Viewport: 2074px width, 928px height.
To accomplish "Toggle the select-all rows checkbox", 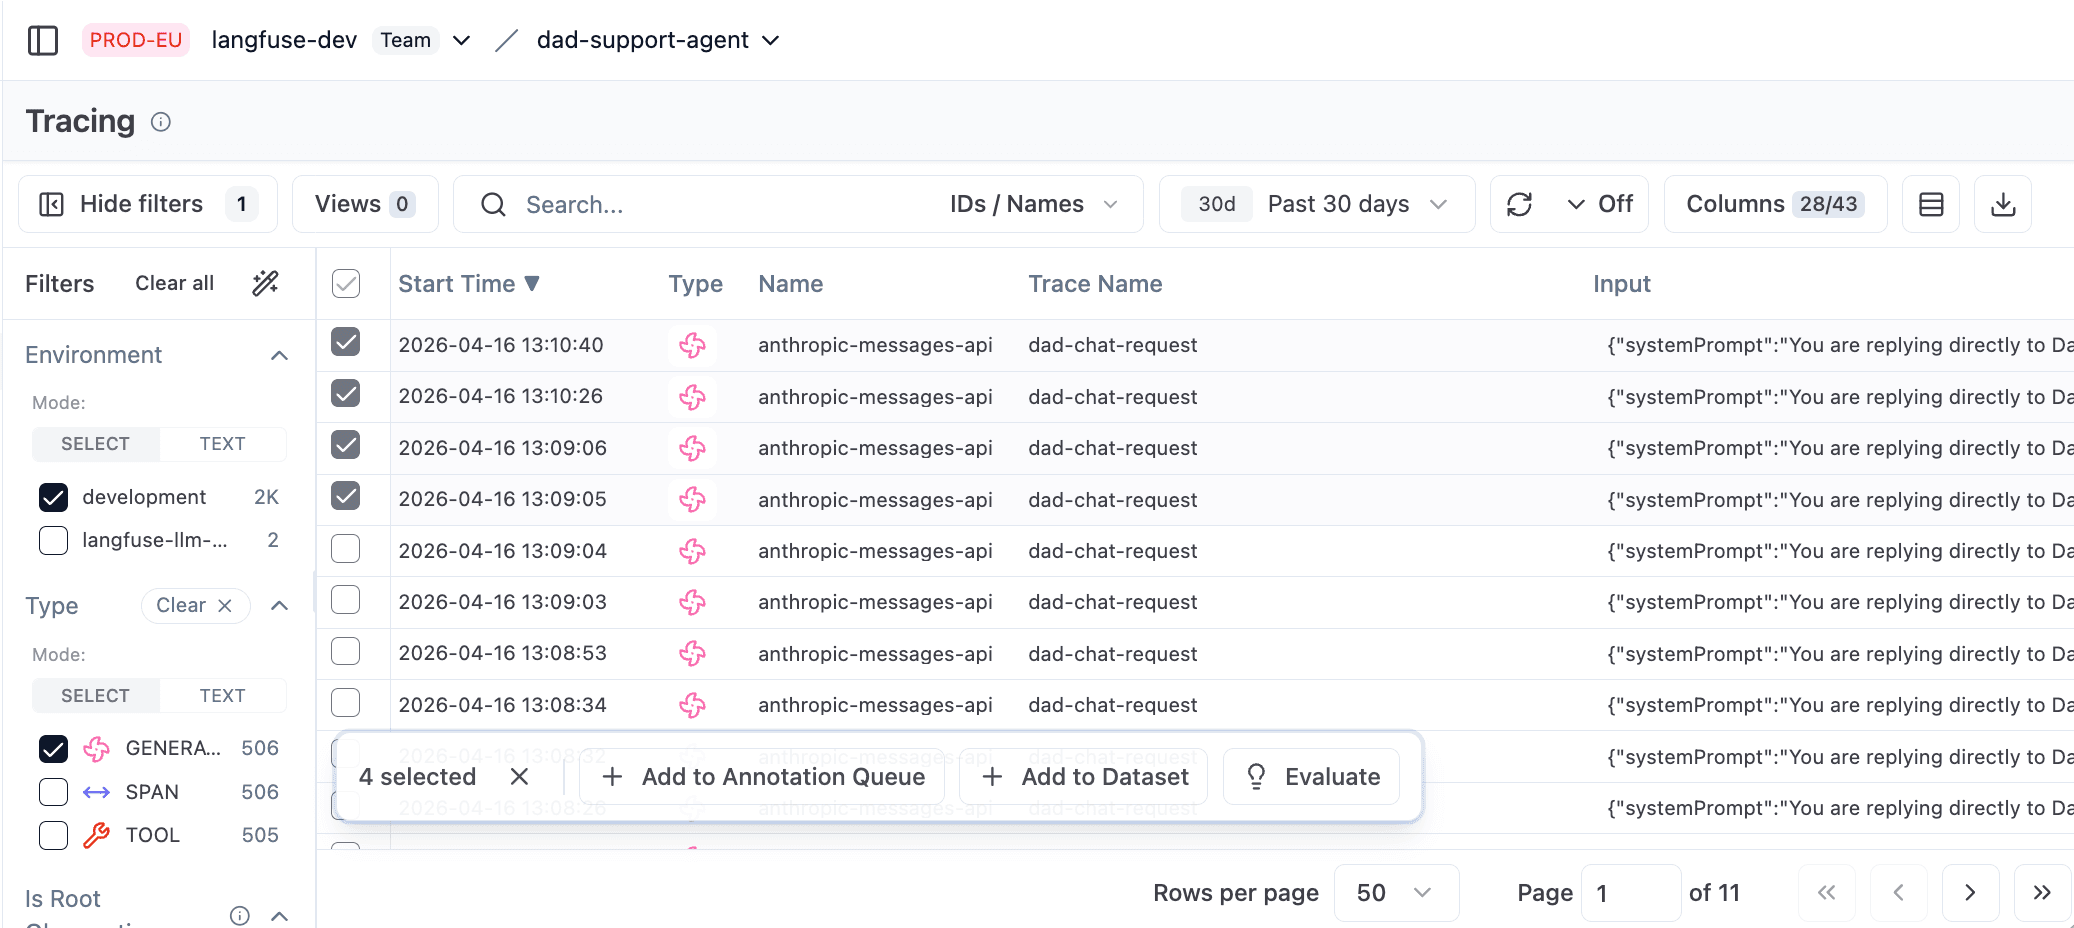I will coord(346,284).
